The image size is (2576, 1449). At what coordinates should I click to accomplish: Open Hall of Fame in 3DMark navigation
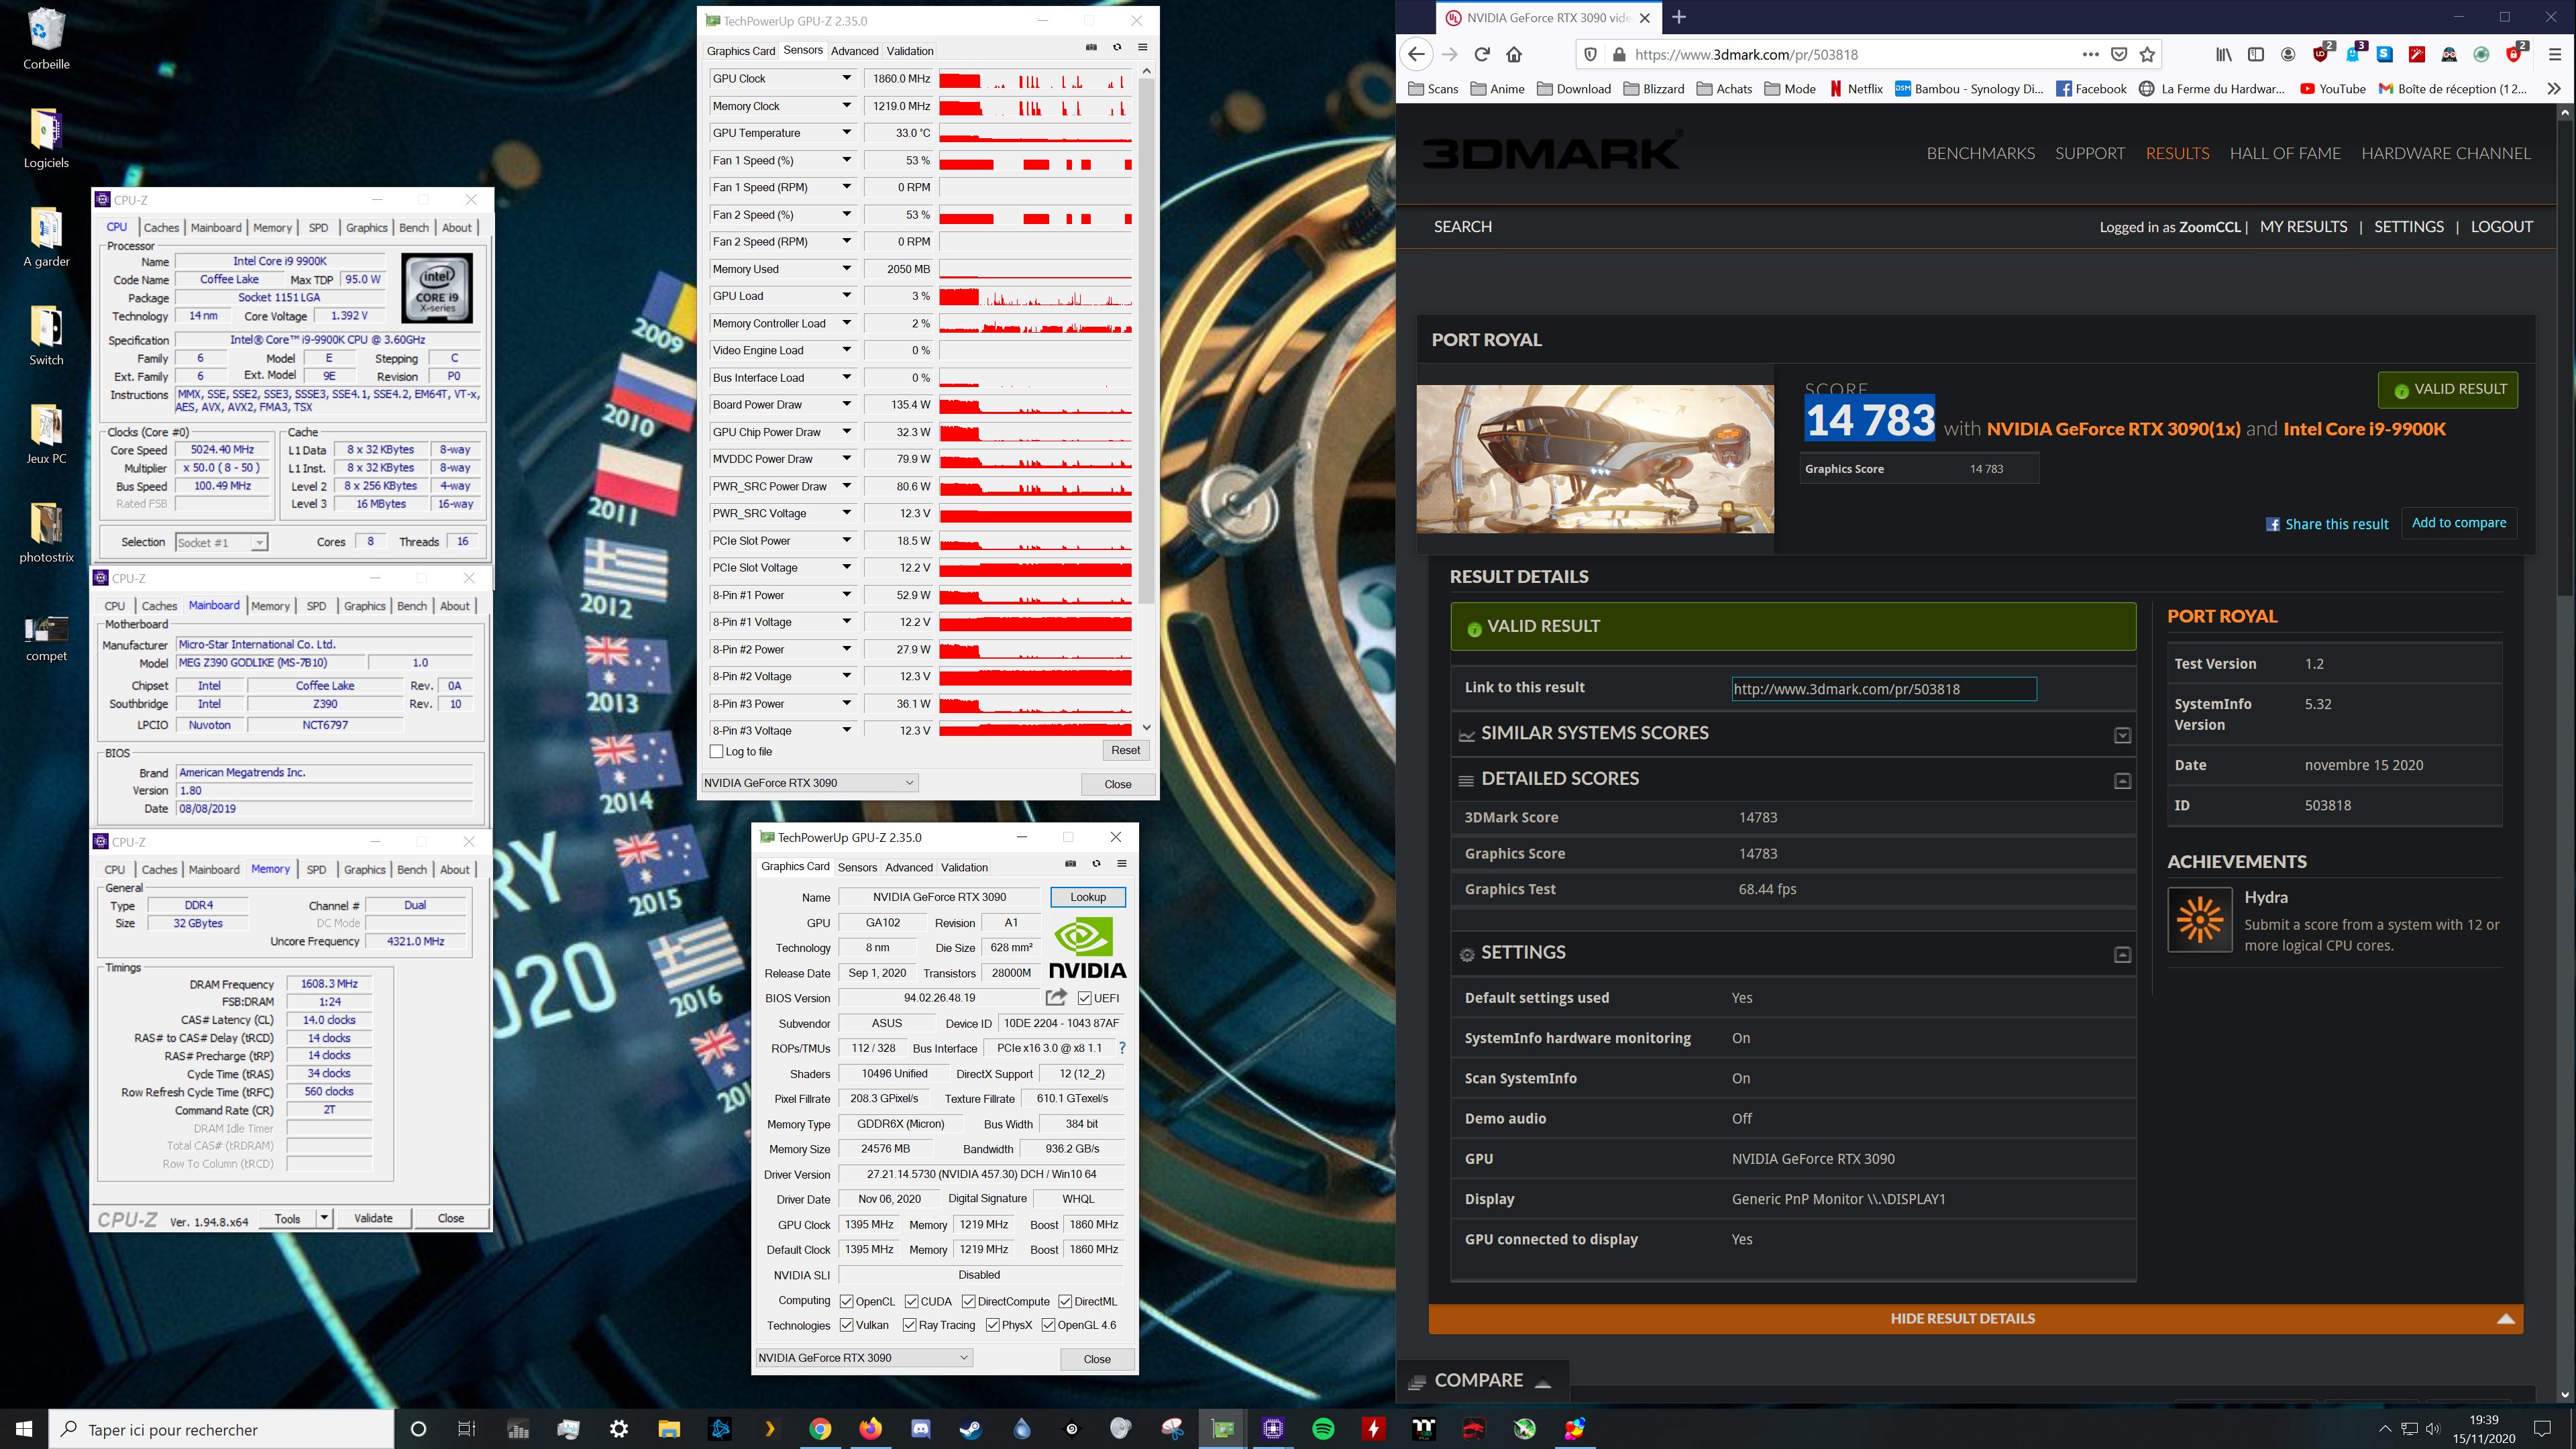[2285, 153]
